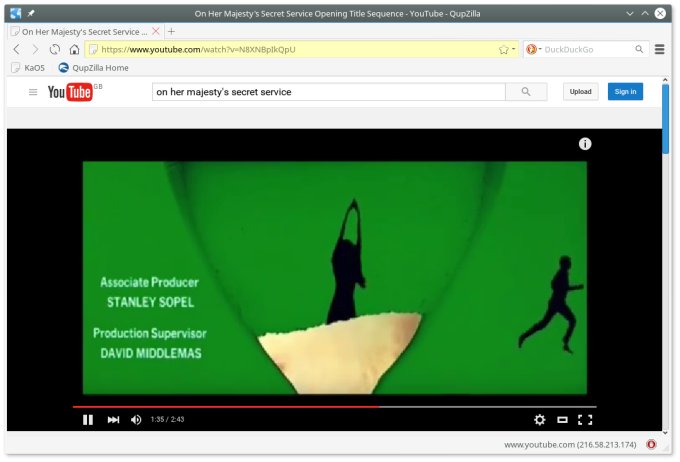The width and height of the screenshot is (680, 462).
Task: Enter fullscreen video mode
Action: [586, 420]
